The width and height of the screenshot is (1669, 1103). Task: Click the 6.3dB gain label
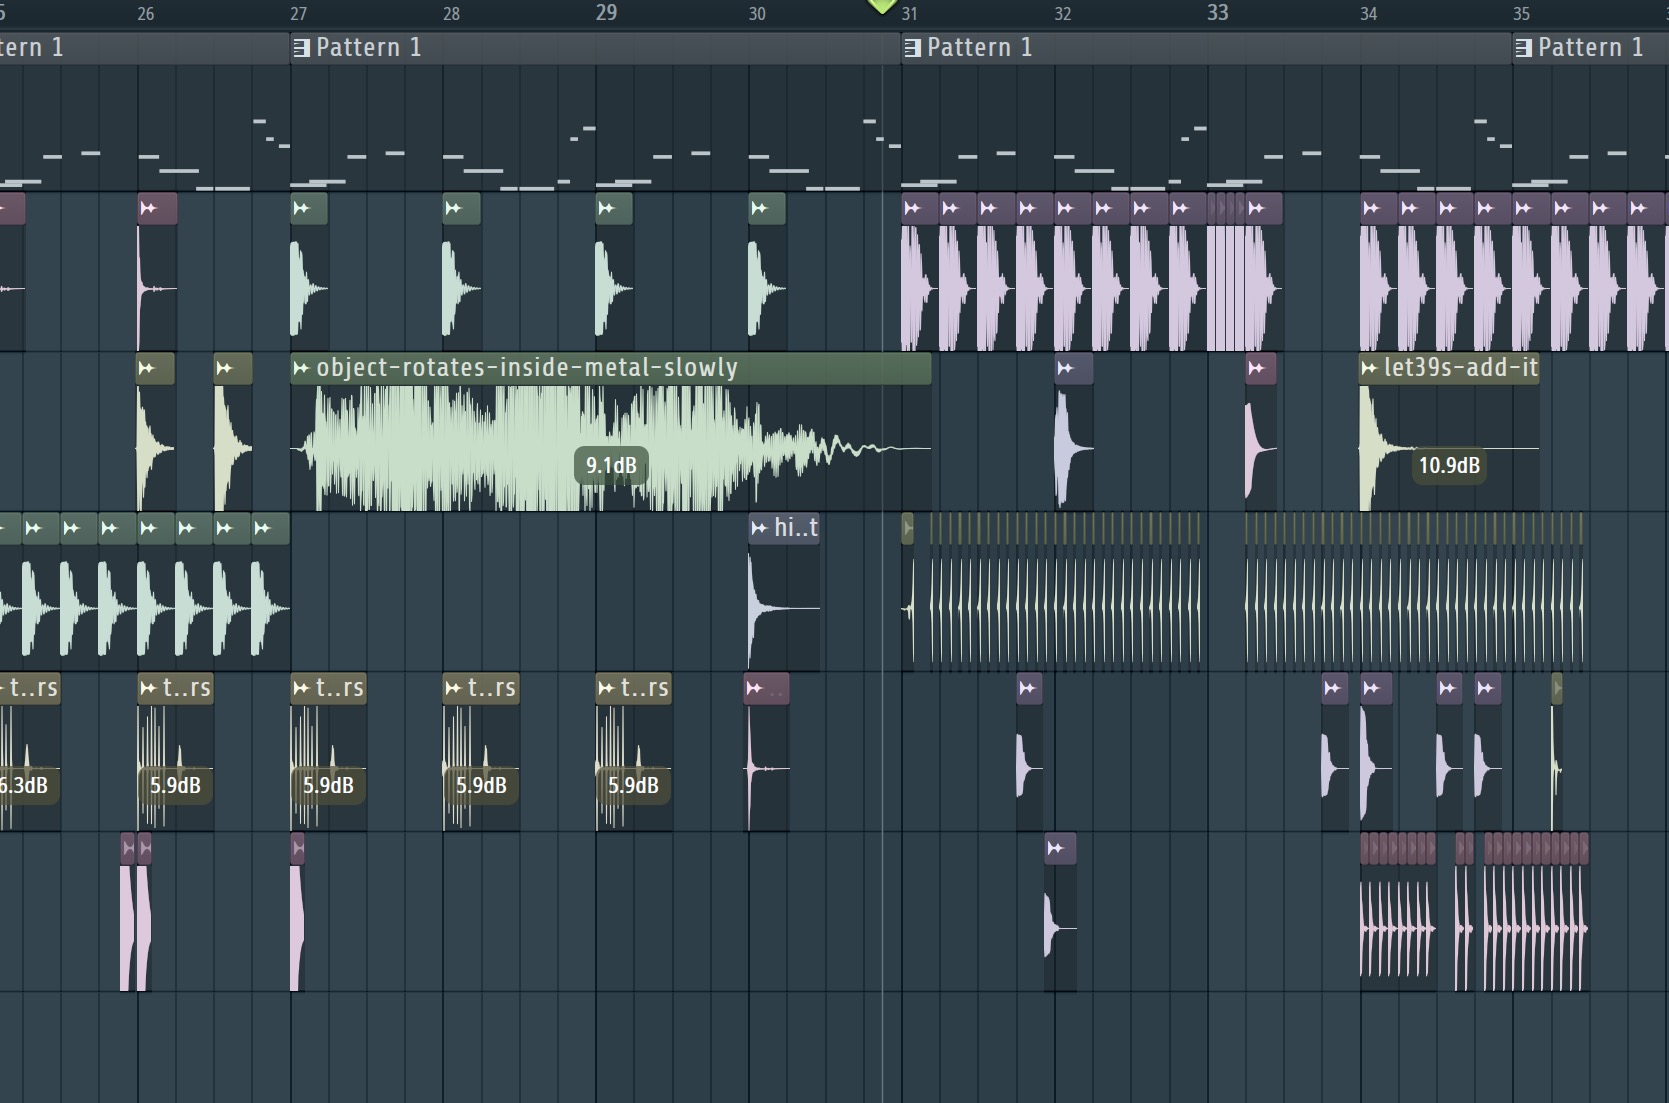coord(24,786)
